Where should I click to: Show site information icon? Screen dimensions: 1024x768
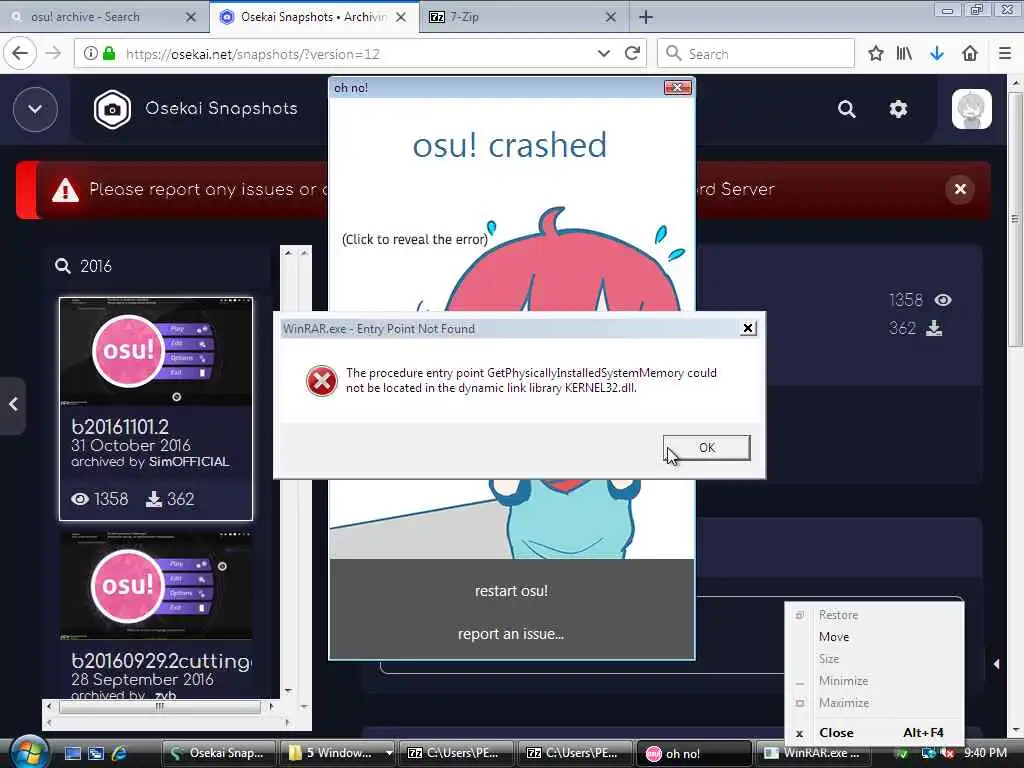coord(91,54)
